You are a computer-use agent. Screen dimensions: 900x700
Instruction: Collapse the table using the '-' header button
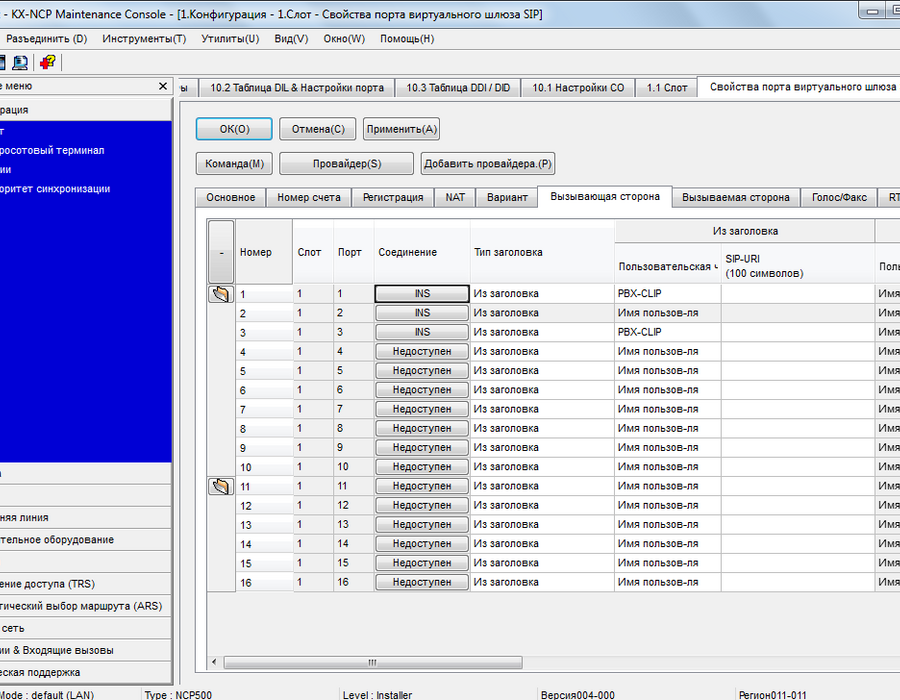(x=221, y=252)
